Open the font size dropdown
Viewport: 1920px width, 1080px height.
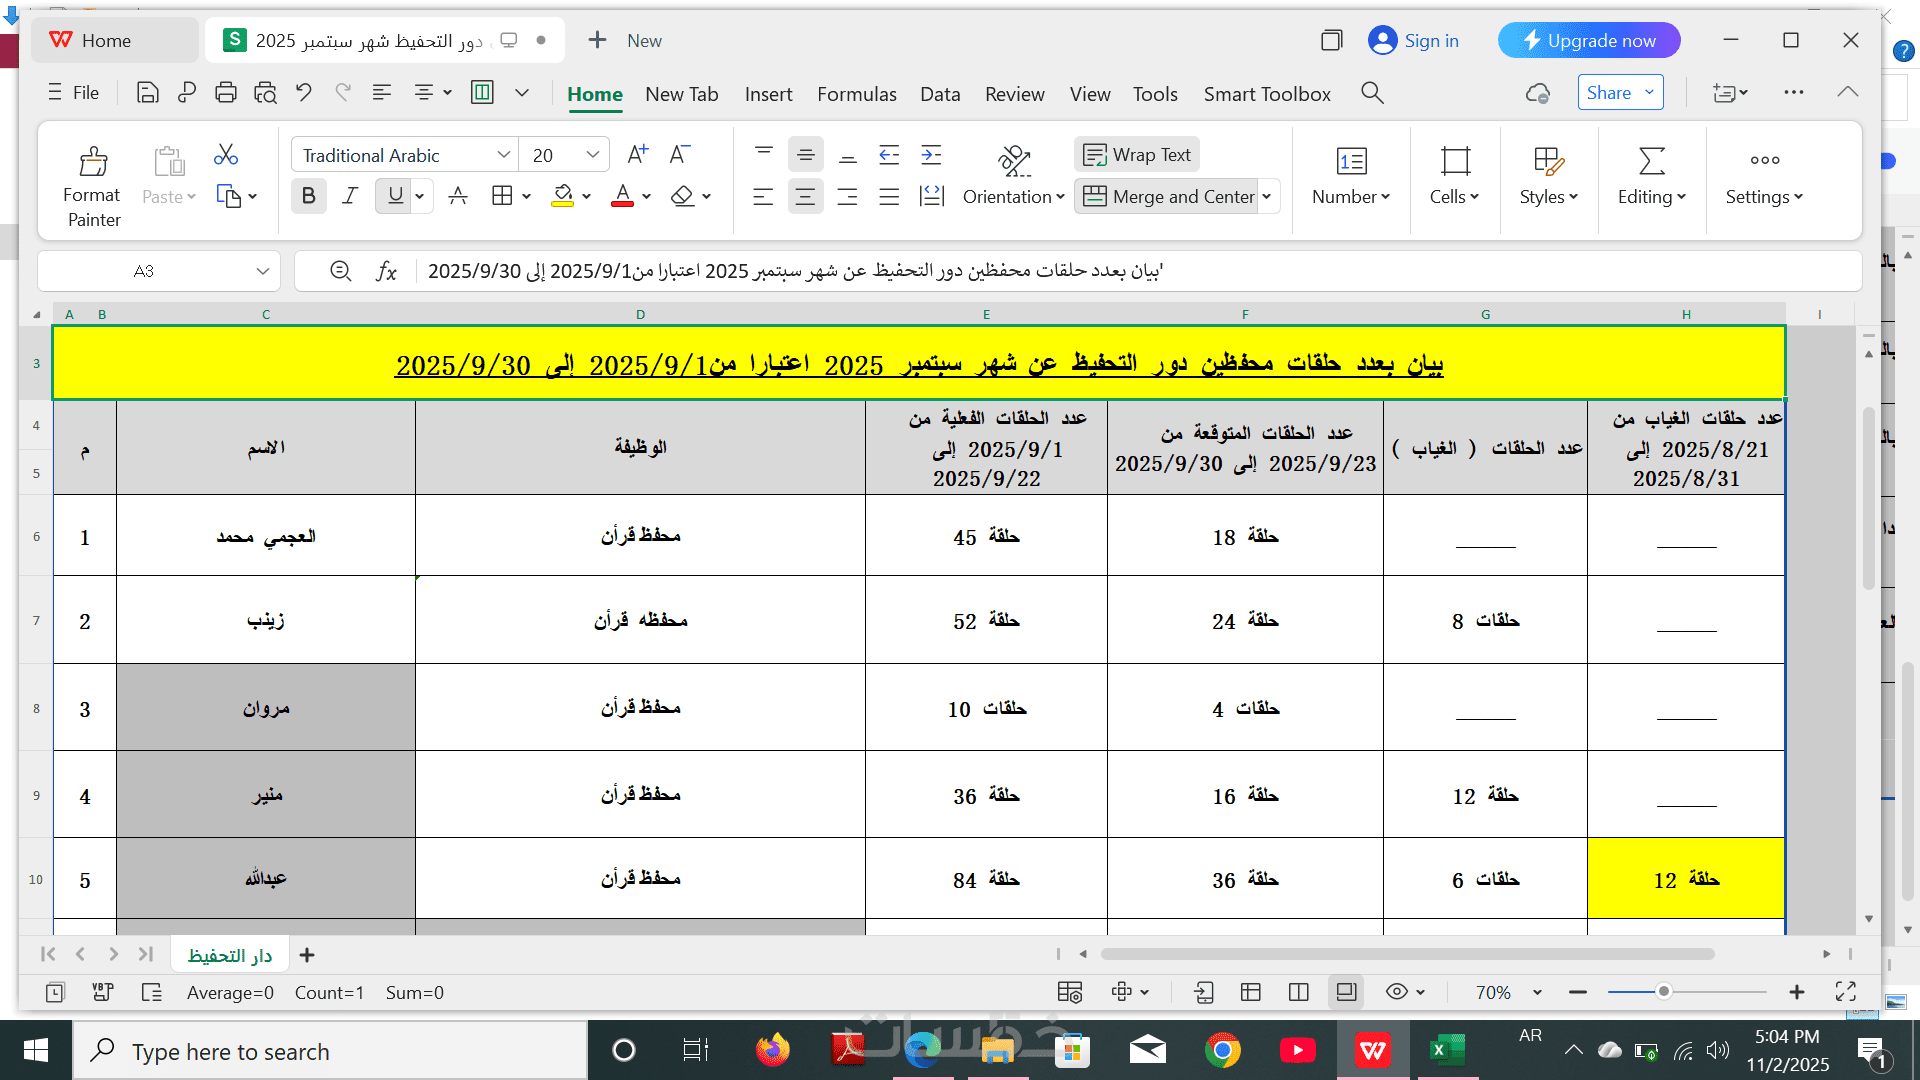click(x=592, y=155)
